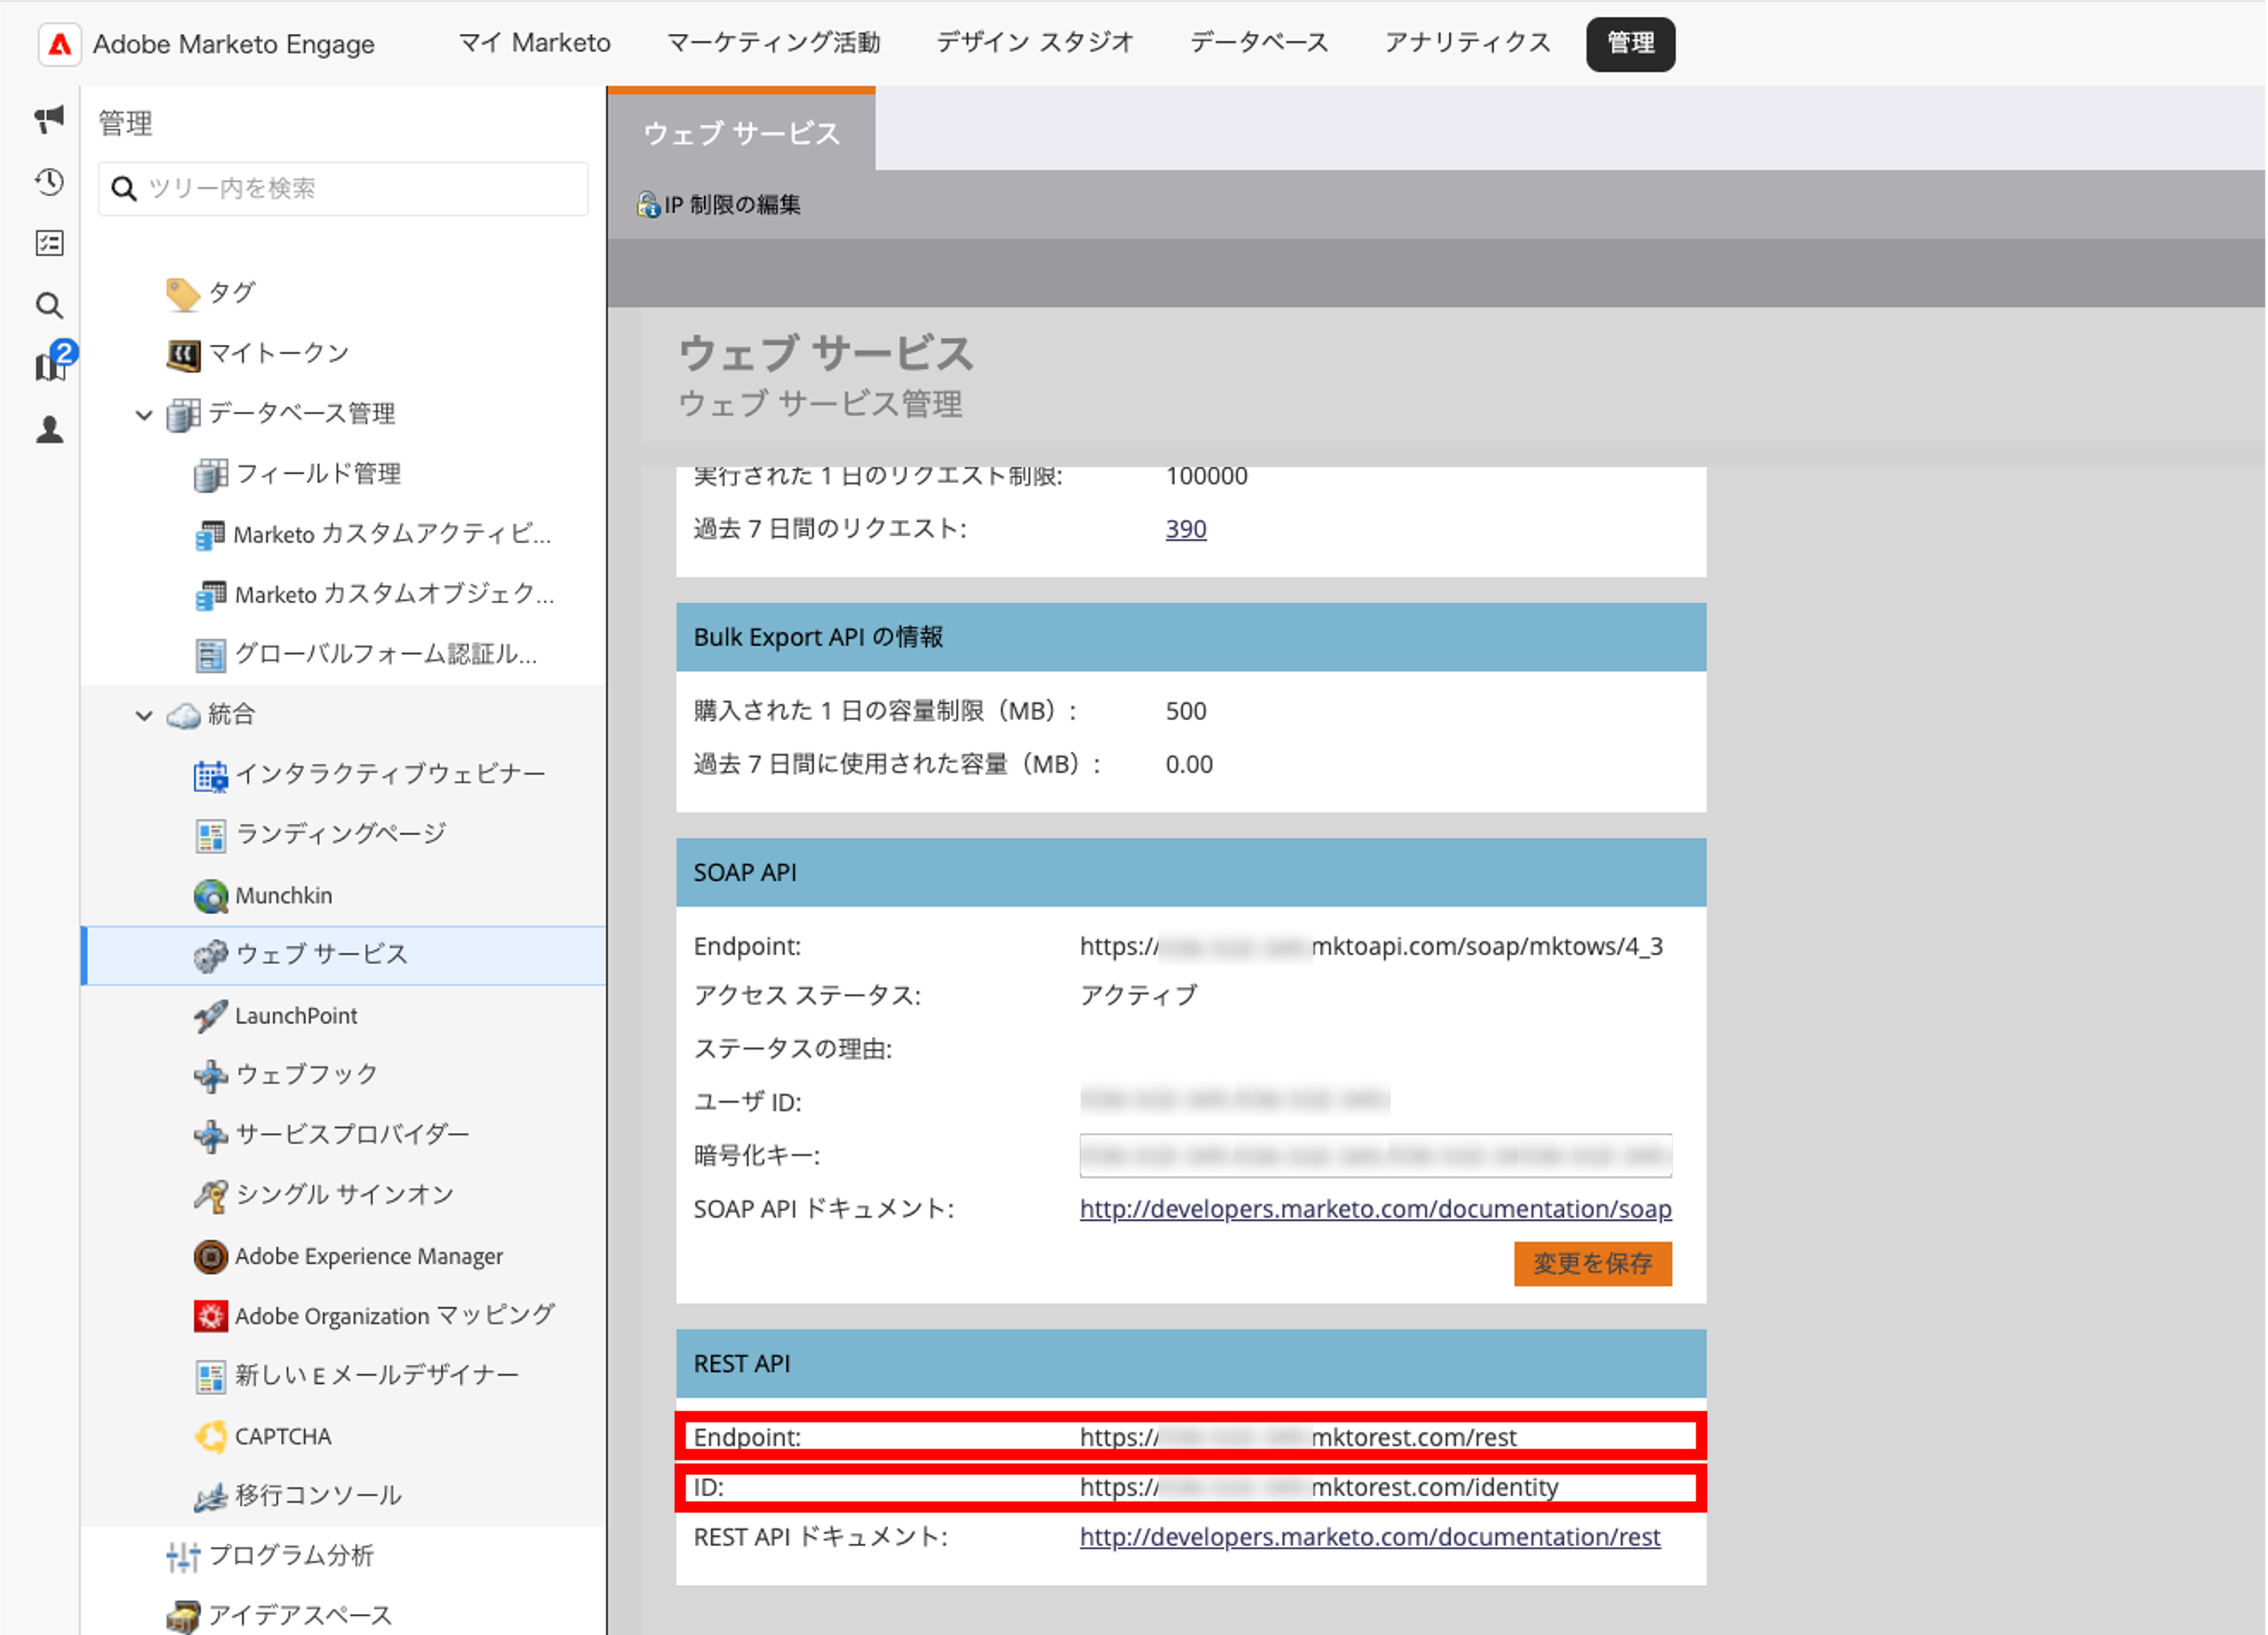Click the Marketo カスタムアクティビ... icon
The image size is (2268, 1635).
pos(210,535)
